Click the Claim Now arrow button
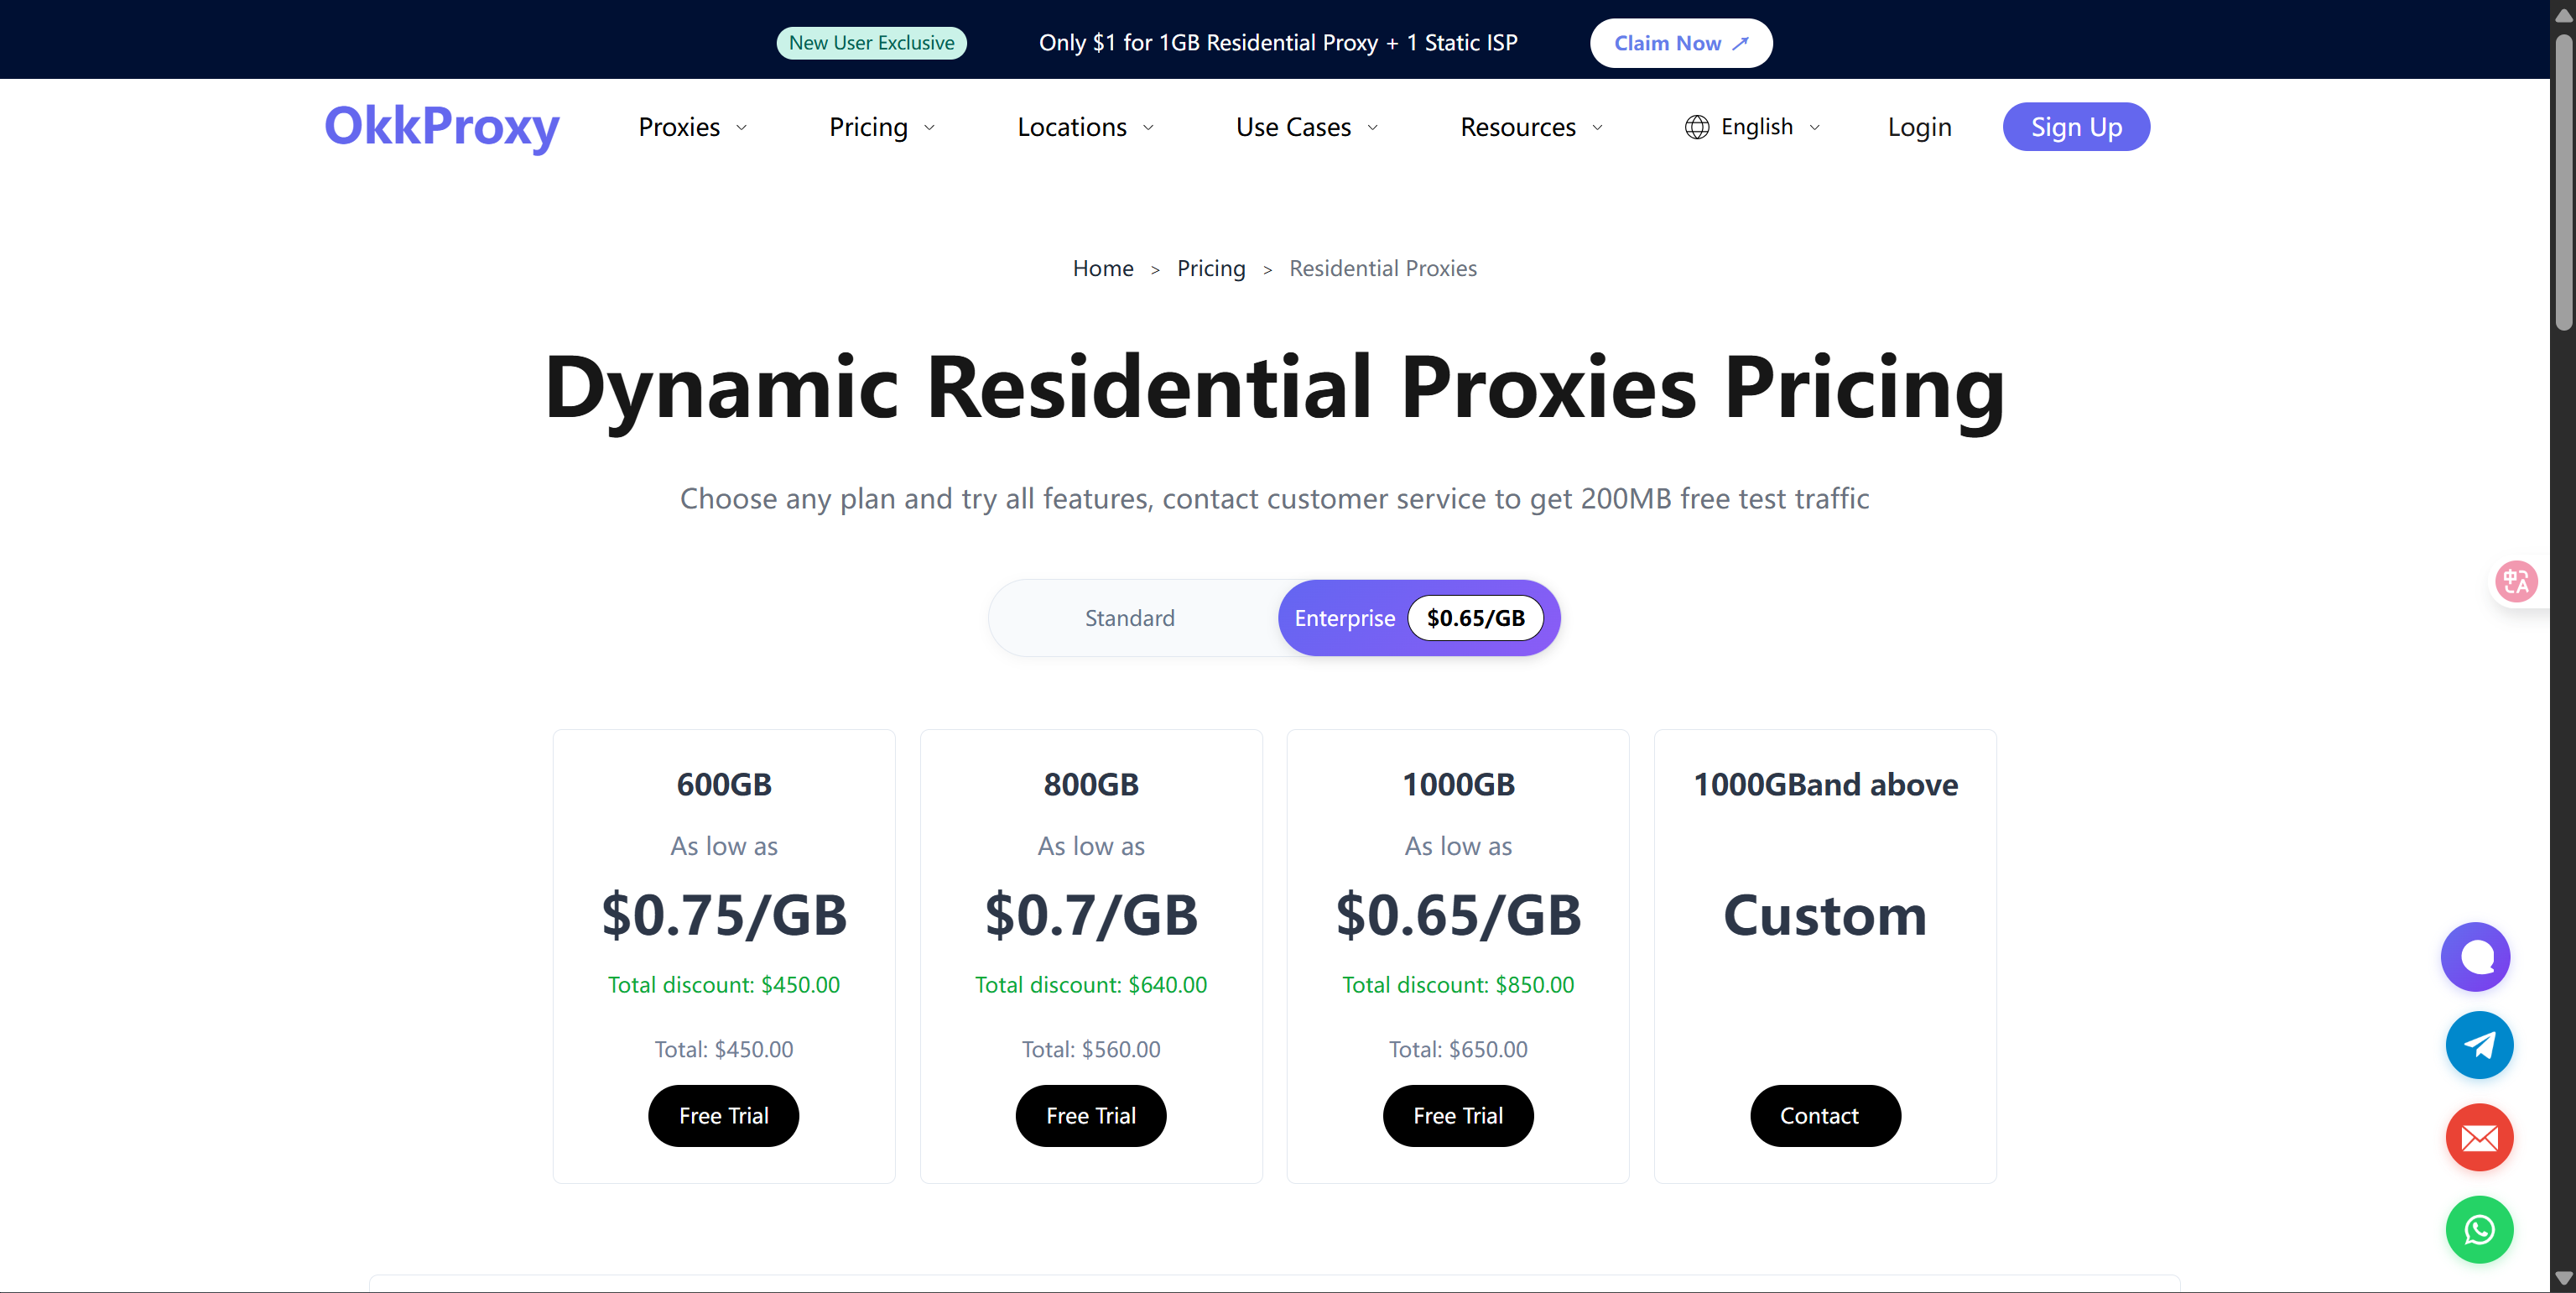 [1680, 43]
